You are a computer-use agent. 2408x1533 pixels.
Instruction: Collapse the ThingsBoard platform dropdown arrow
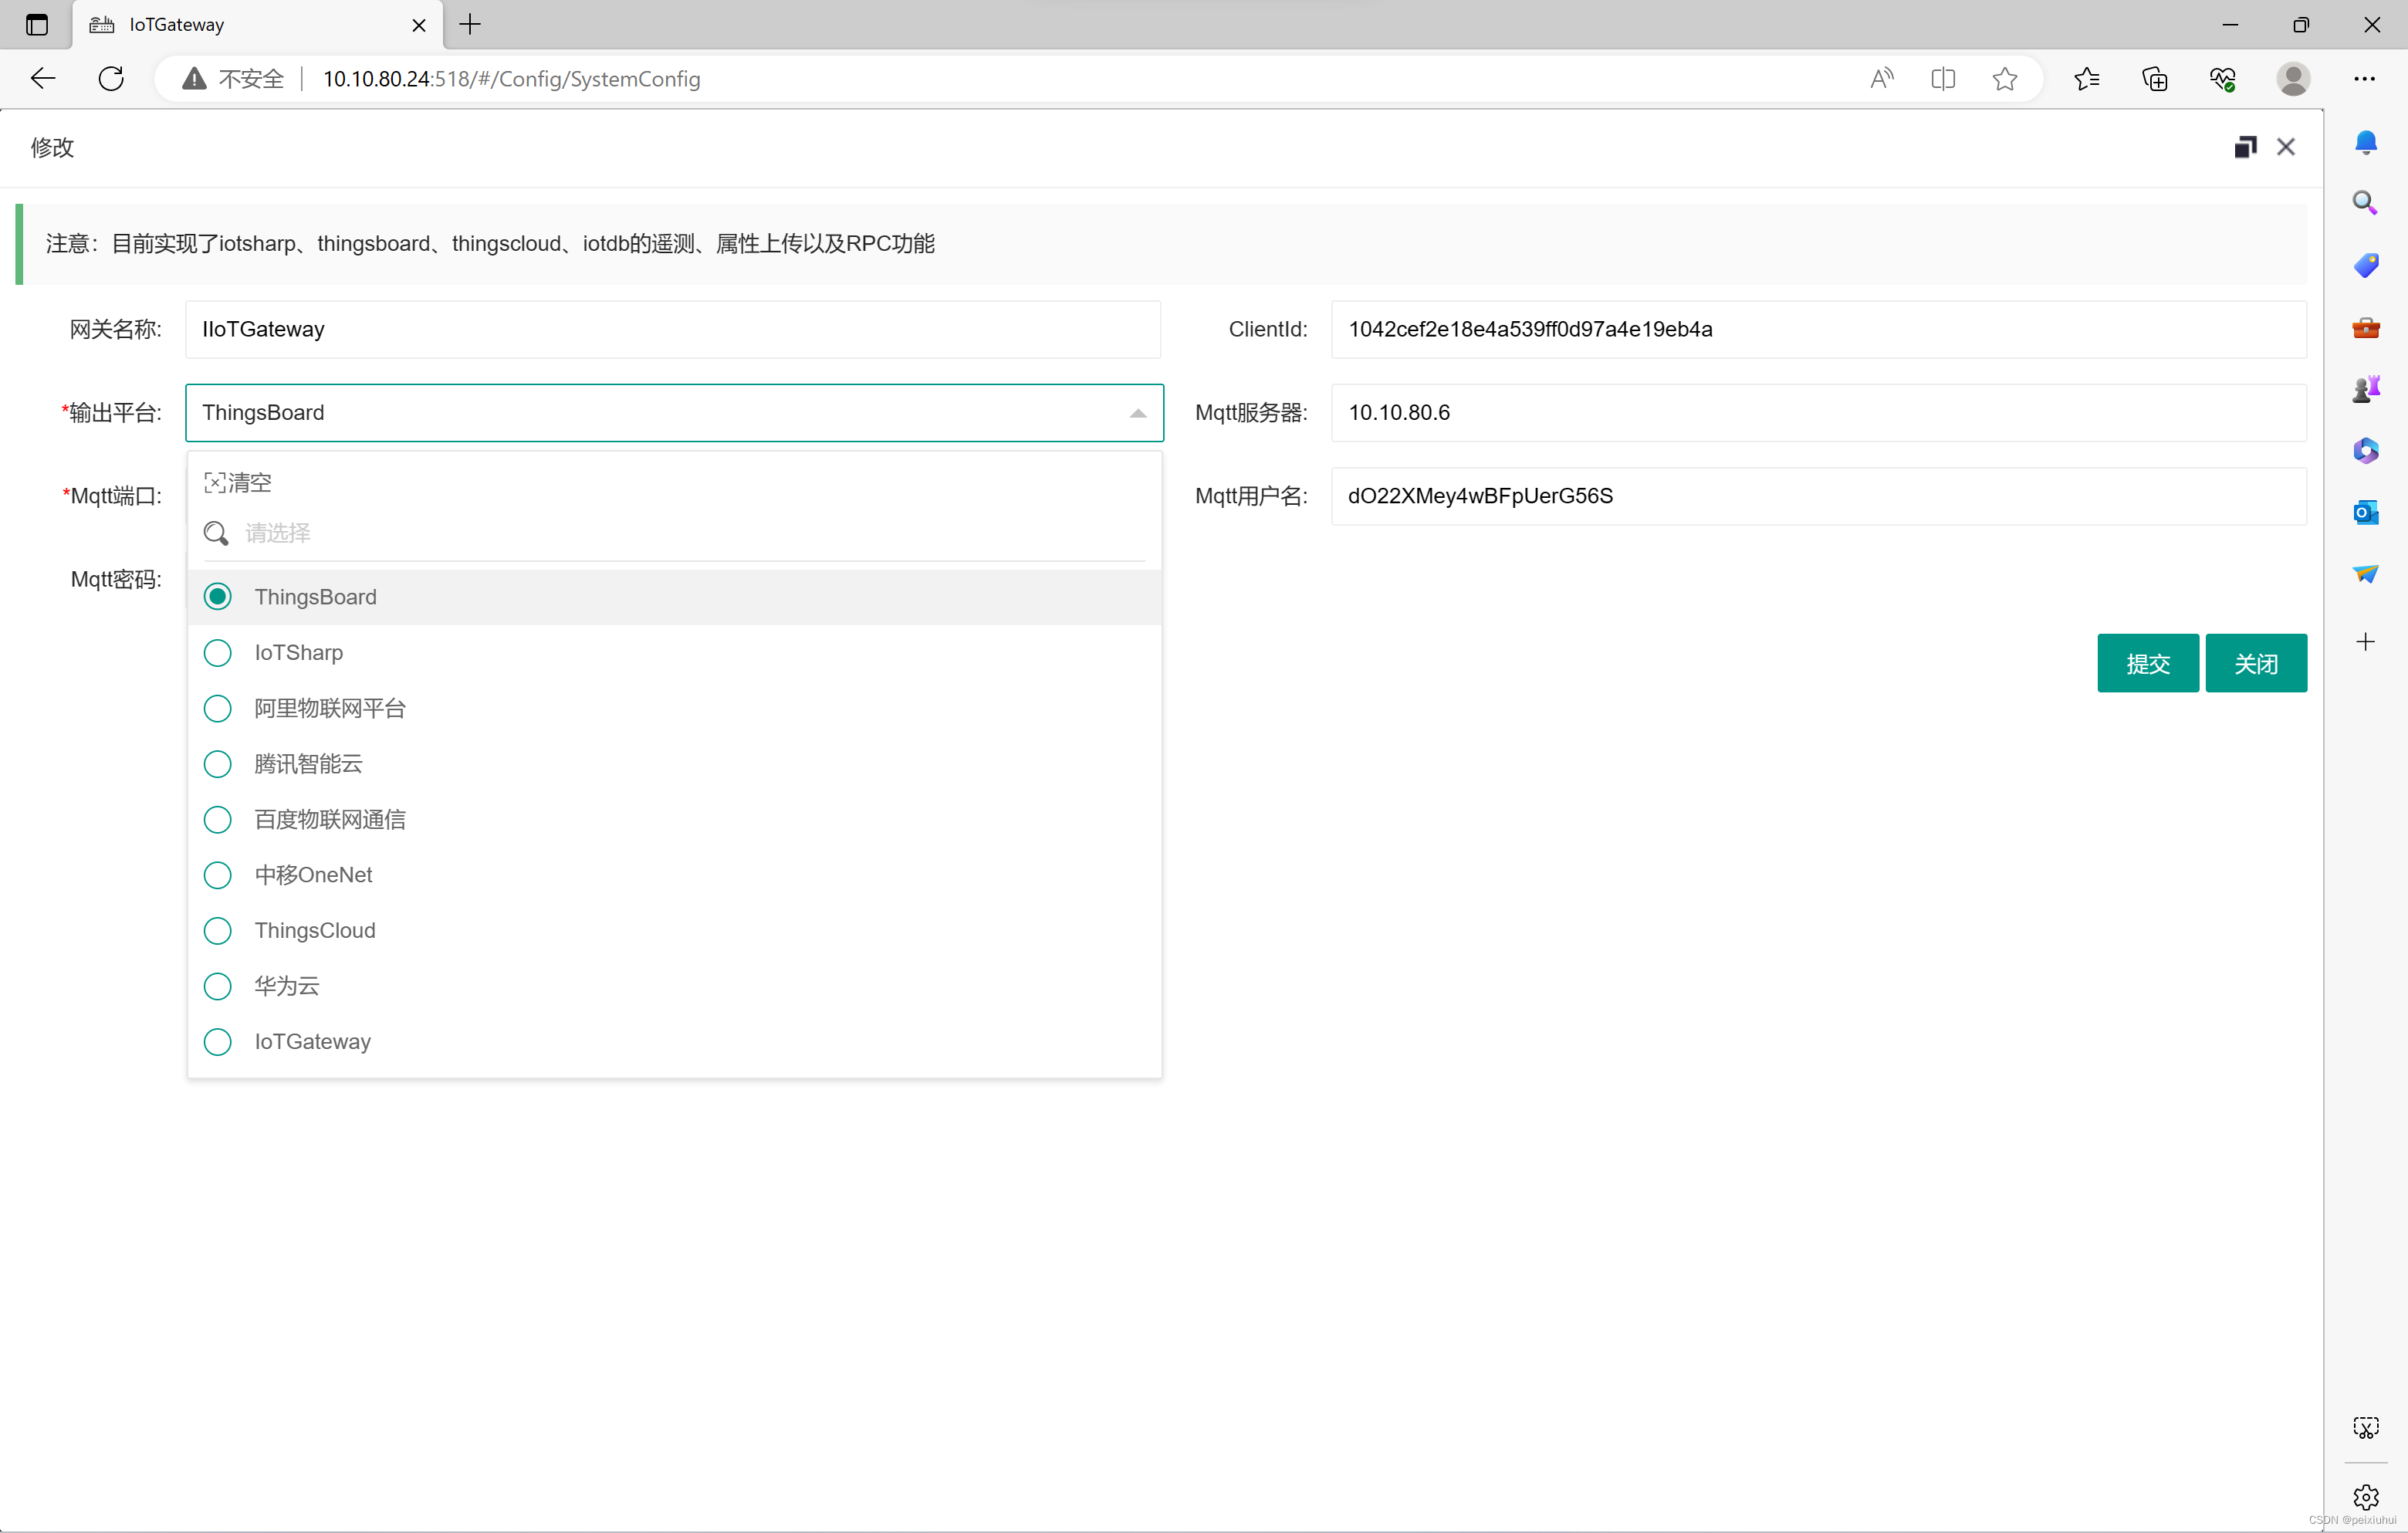(1137, 412)
